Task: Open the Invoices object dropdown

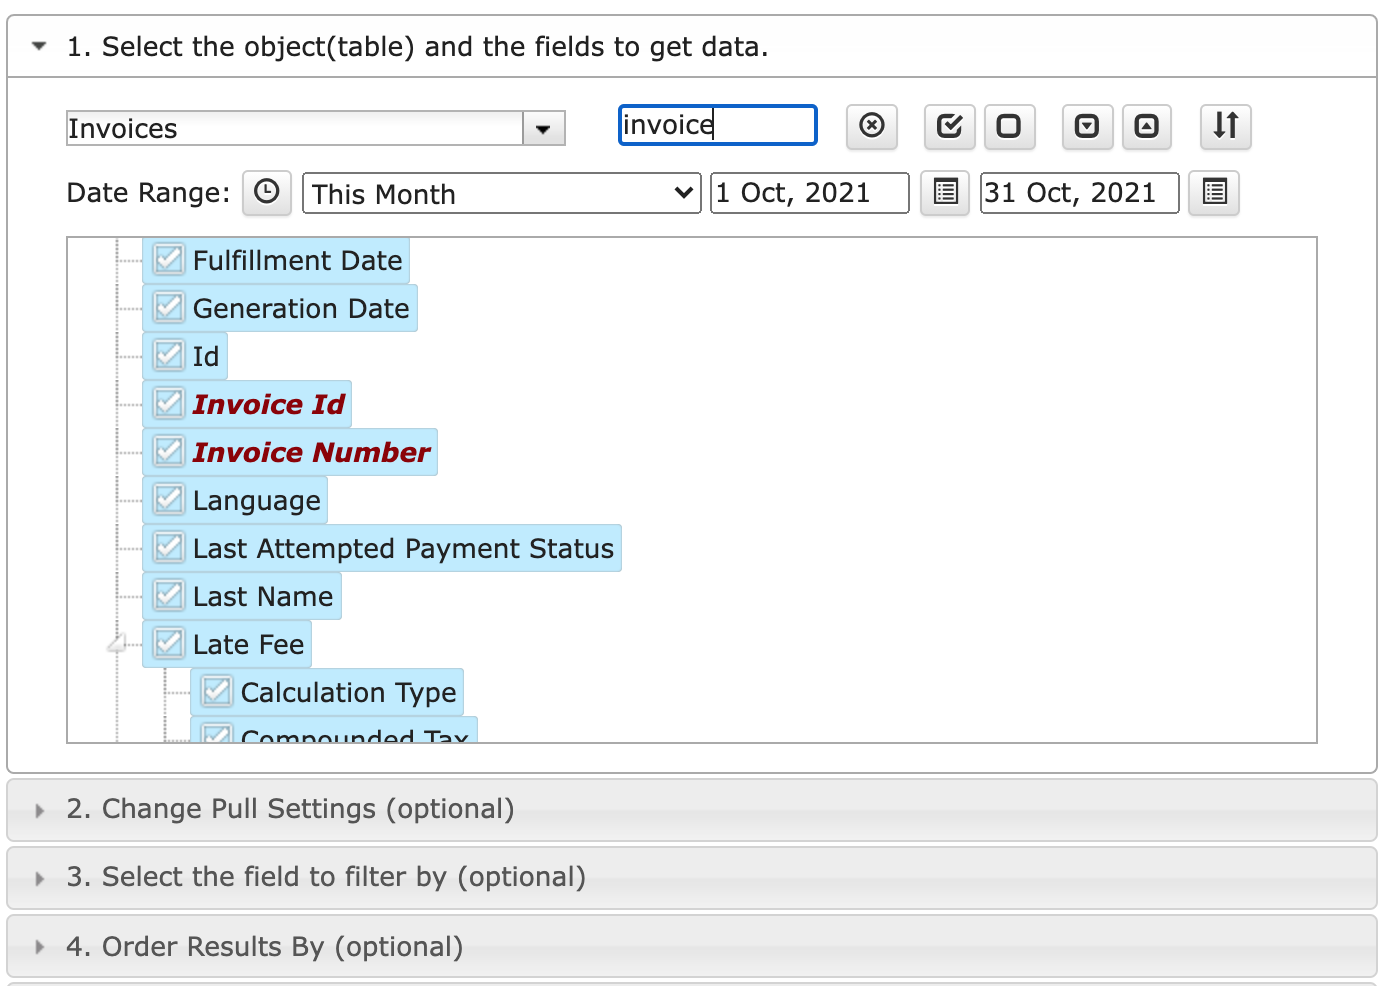Action: (x=543, y=129)
